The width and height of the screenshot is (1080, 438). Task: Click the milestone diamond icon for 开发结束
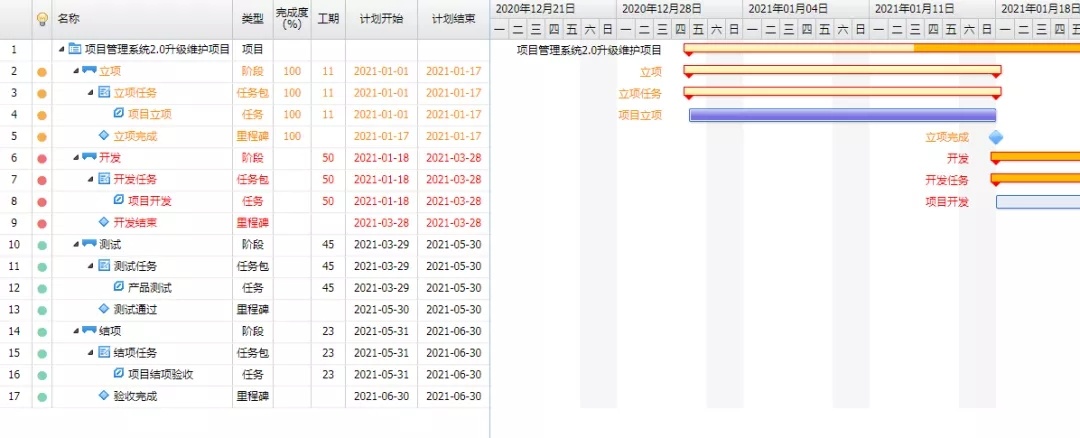pyautogui.click(x=104, y=222)
